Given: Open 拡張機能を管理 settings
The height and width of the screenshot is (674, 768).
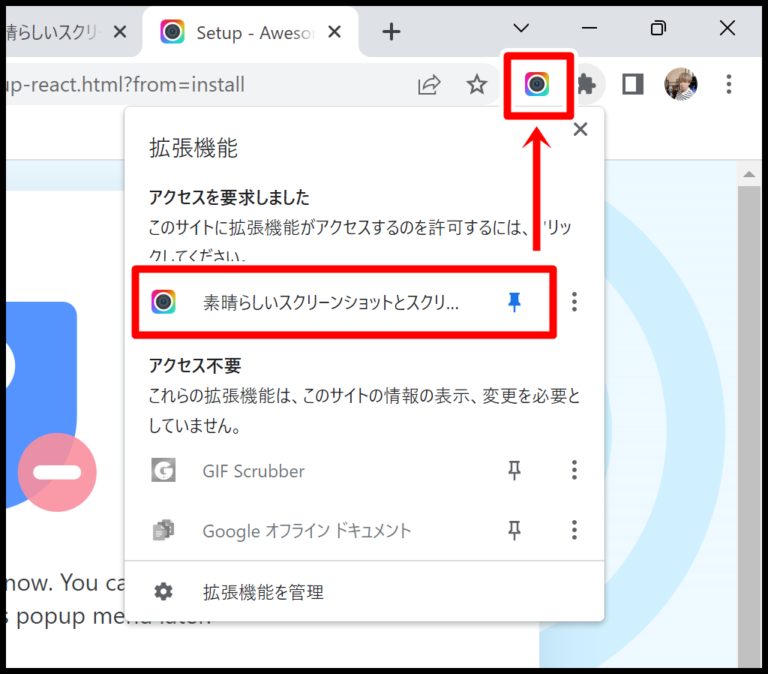Looking at the screenshot, I should (364, 592).
